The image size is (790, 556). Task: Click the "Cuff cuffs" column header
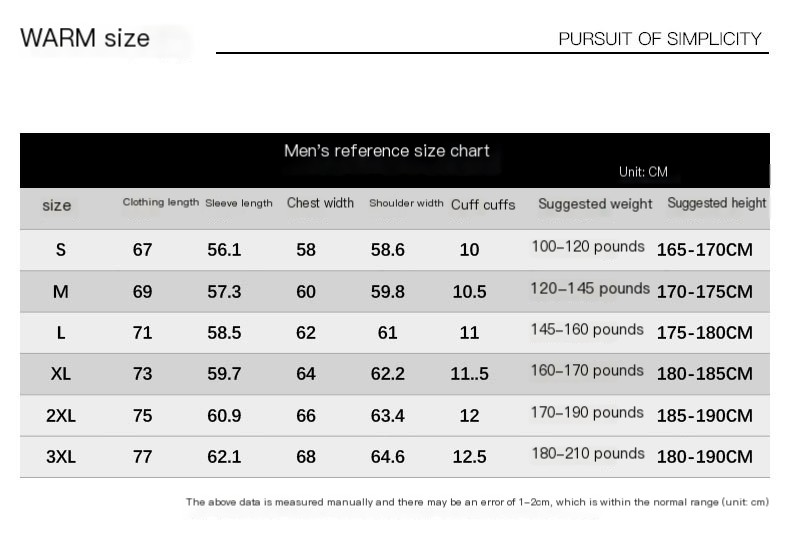[x=483, y=204]
